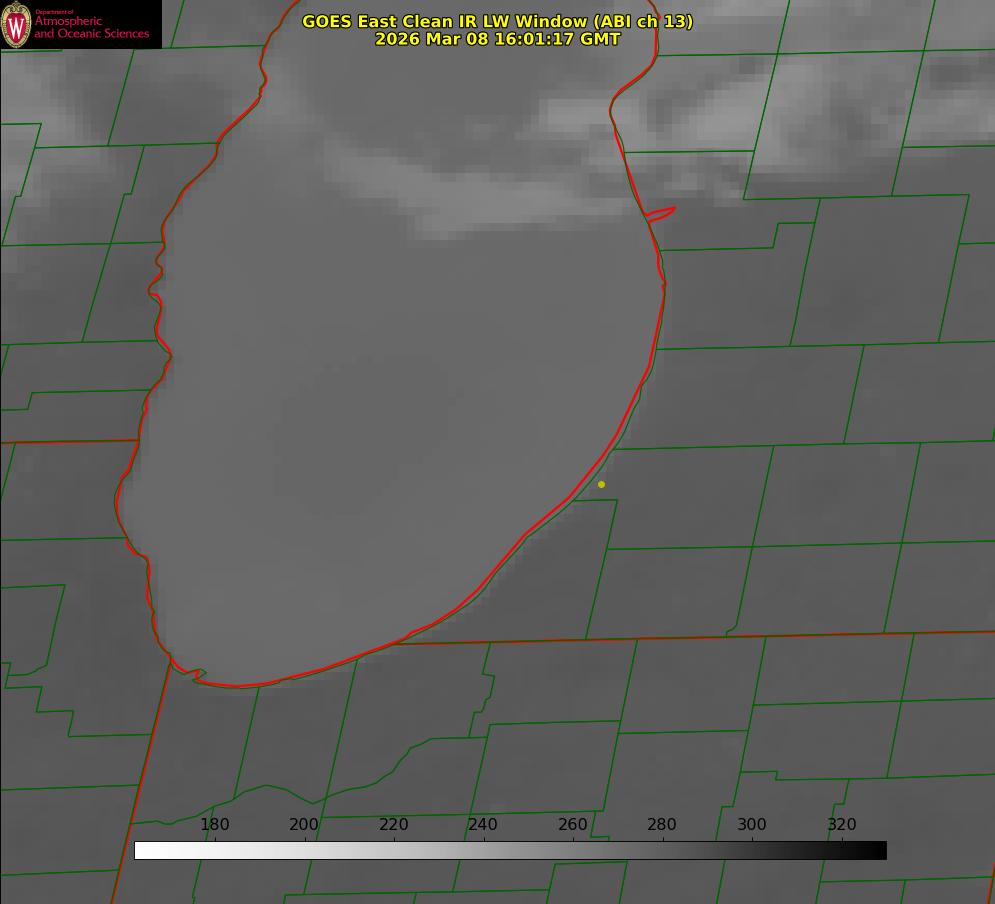Click the black warmest end of the colorbar

click(x=879, y=850)
